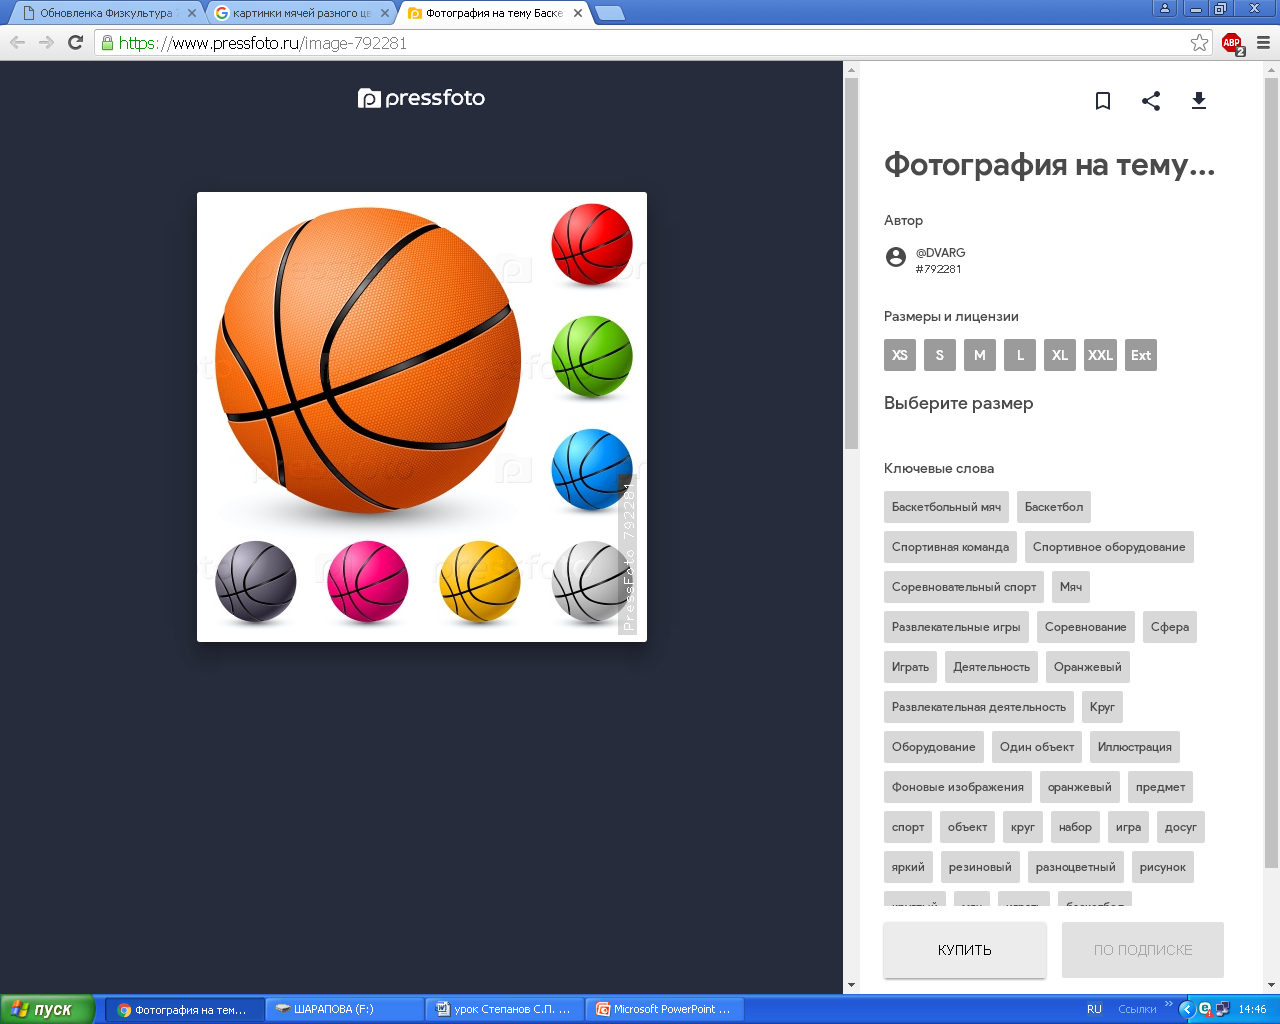Click the Chrome profile person icon in the title bar
Screen dimensions: 1280x1024
1165,8
